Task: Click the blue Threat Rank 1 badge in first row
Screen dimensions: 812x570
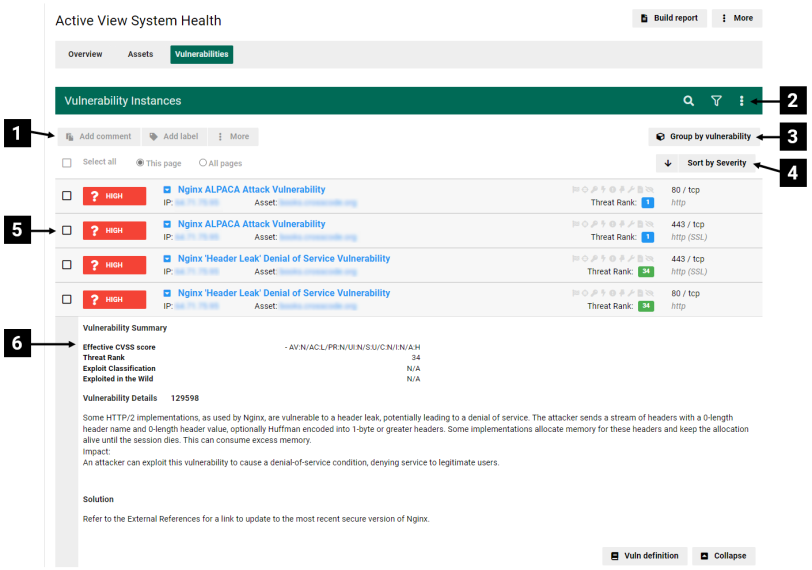Action: pyautogui.click(x=647, y=203)
